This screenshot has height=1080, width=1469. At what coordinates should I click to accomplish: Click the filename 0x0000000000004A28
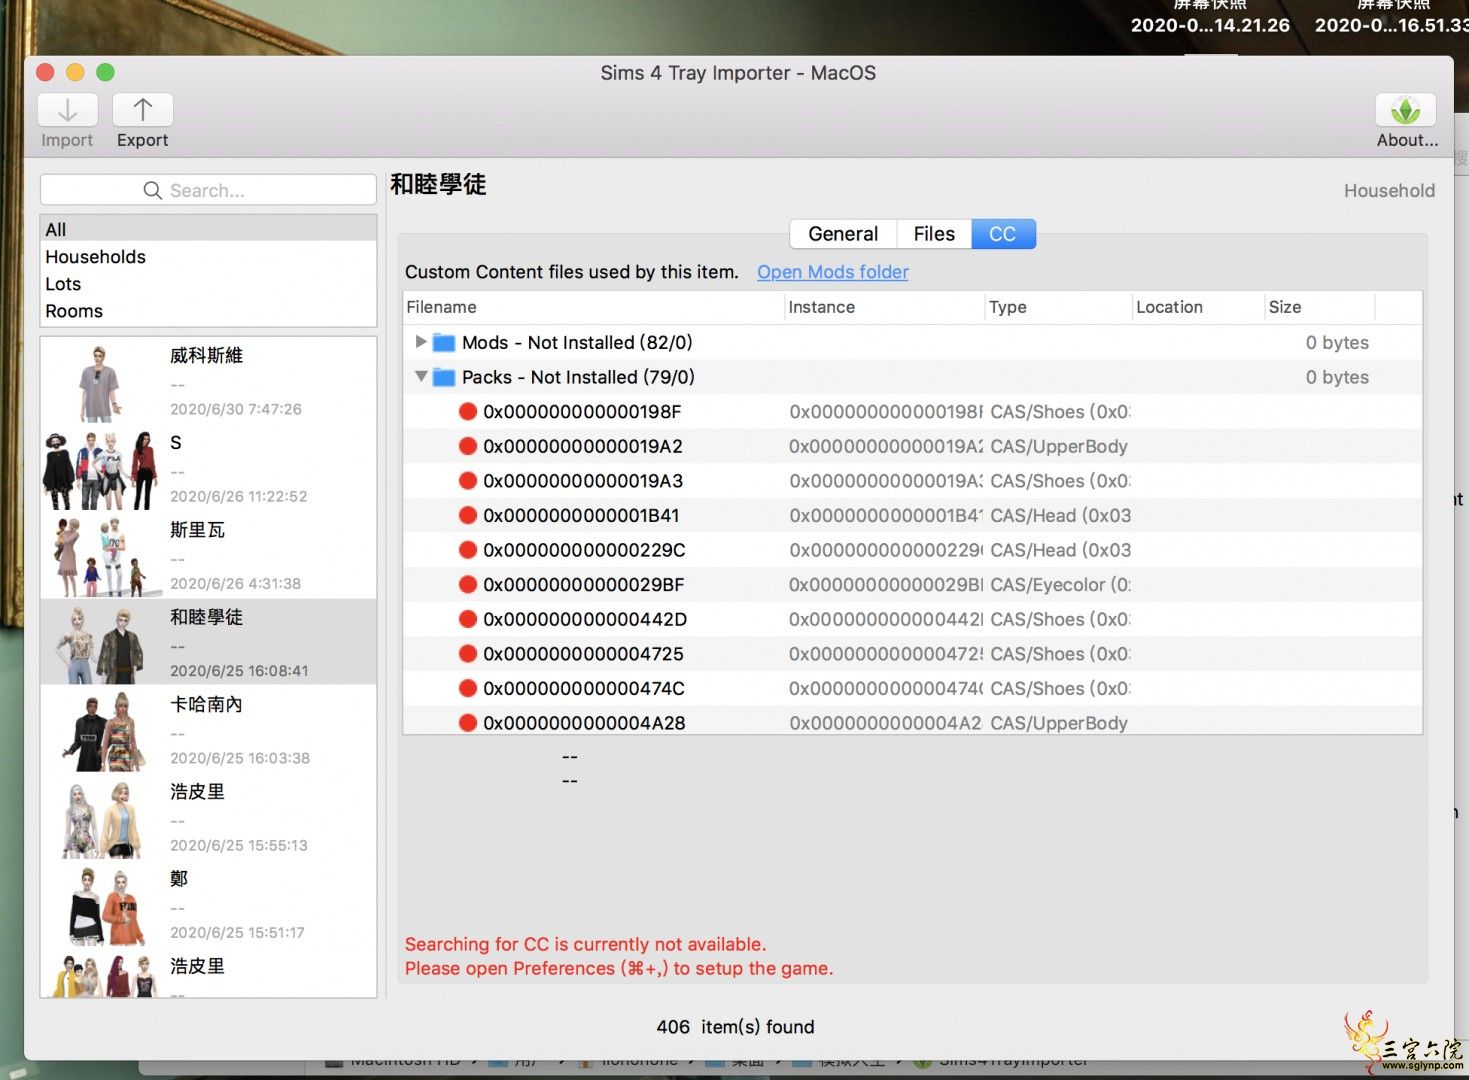tap(584, 722)
